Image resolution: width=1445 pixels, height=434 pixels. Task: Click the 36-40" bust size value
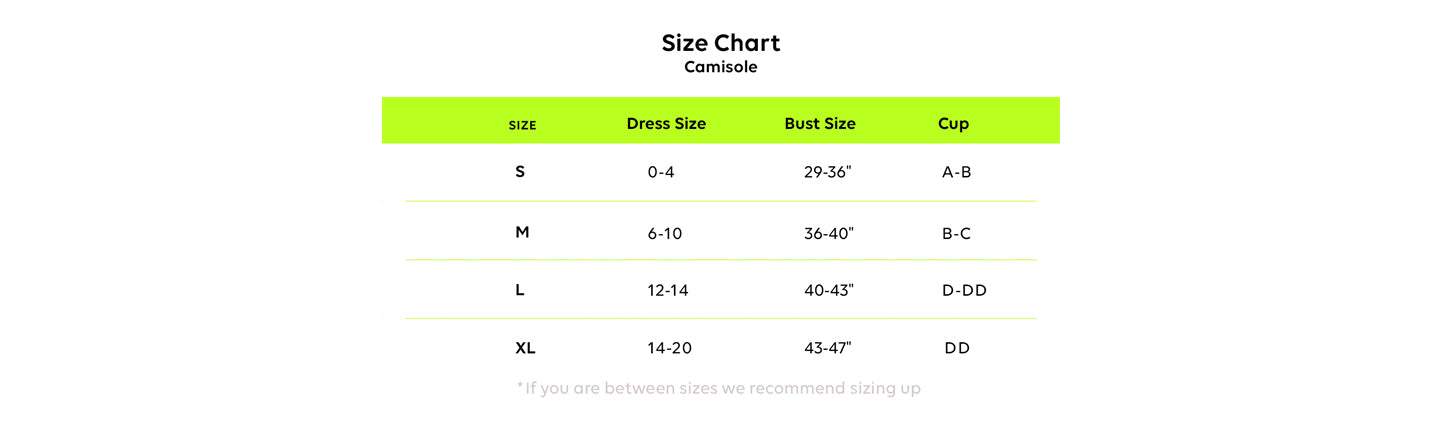(x=829, y=234)
